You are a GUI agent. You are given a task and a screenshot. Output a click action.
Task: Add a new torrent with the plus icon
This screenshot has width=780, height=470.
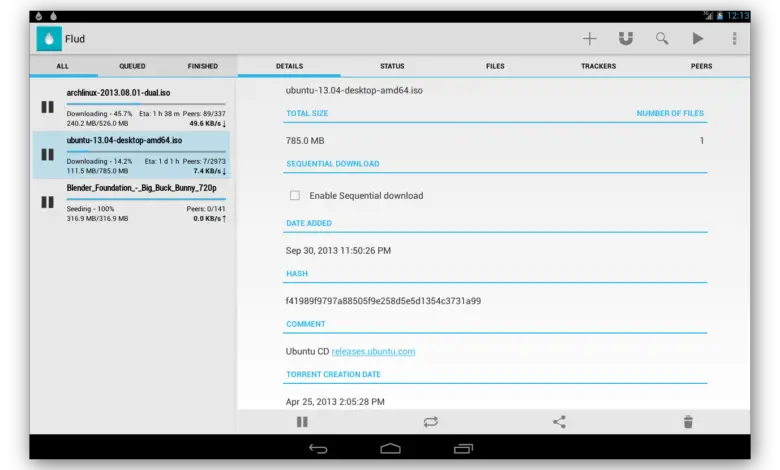point(589,39)
